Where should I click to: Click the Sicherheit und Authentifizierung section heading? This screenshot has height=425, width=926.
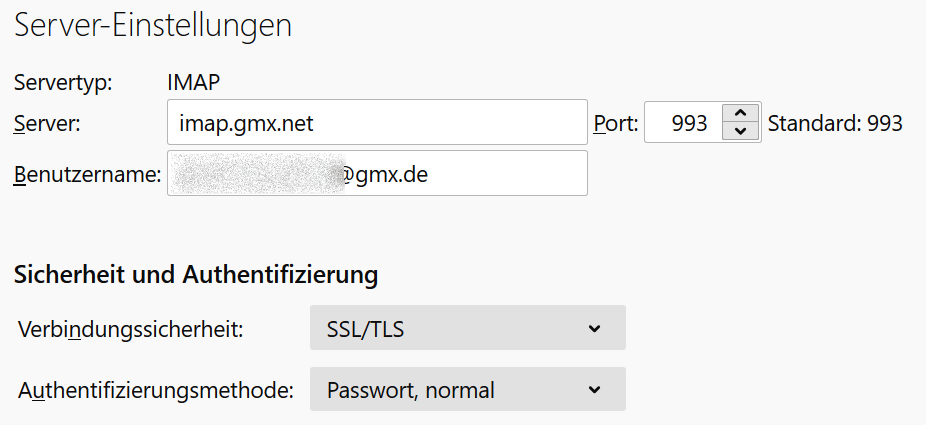tap(195, 275)
